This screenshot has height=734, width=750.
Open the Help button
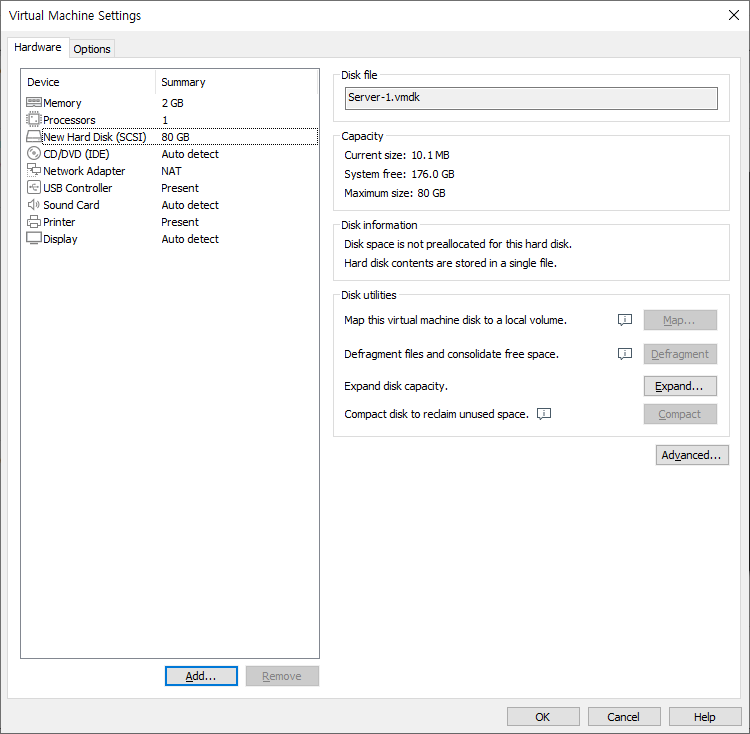[x=705, y=717]
